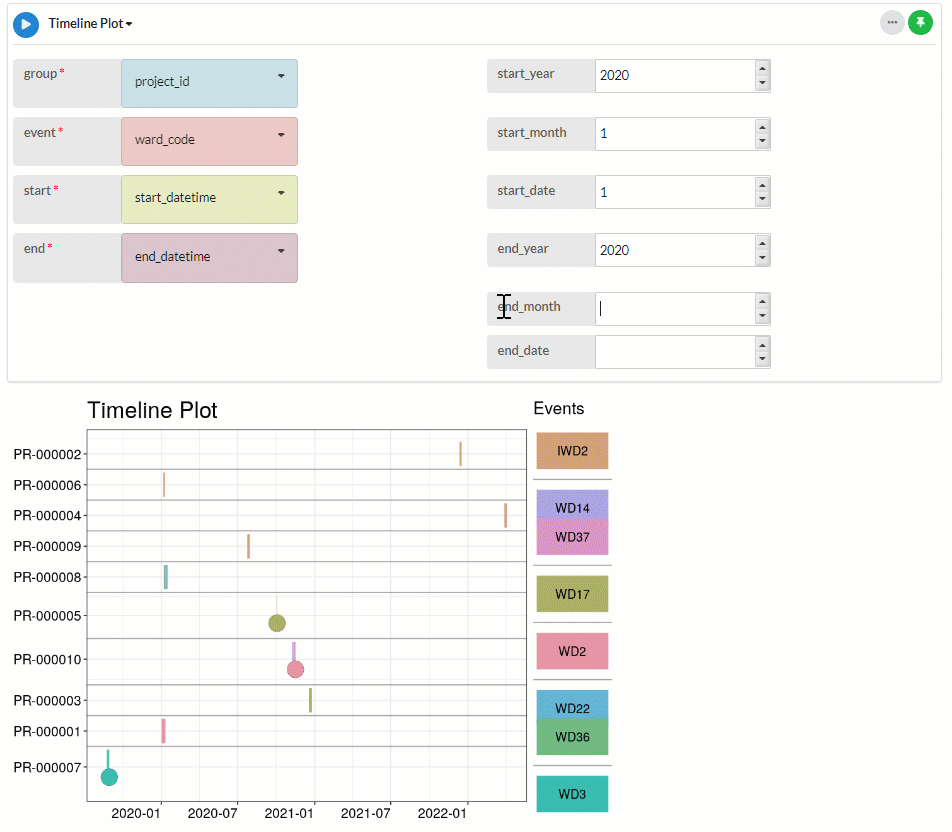This screenshot has width=952, height=832.
Task: Click the empty end_month input field
Action: coord(670,308)
